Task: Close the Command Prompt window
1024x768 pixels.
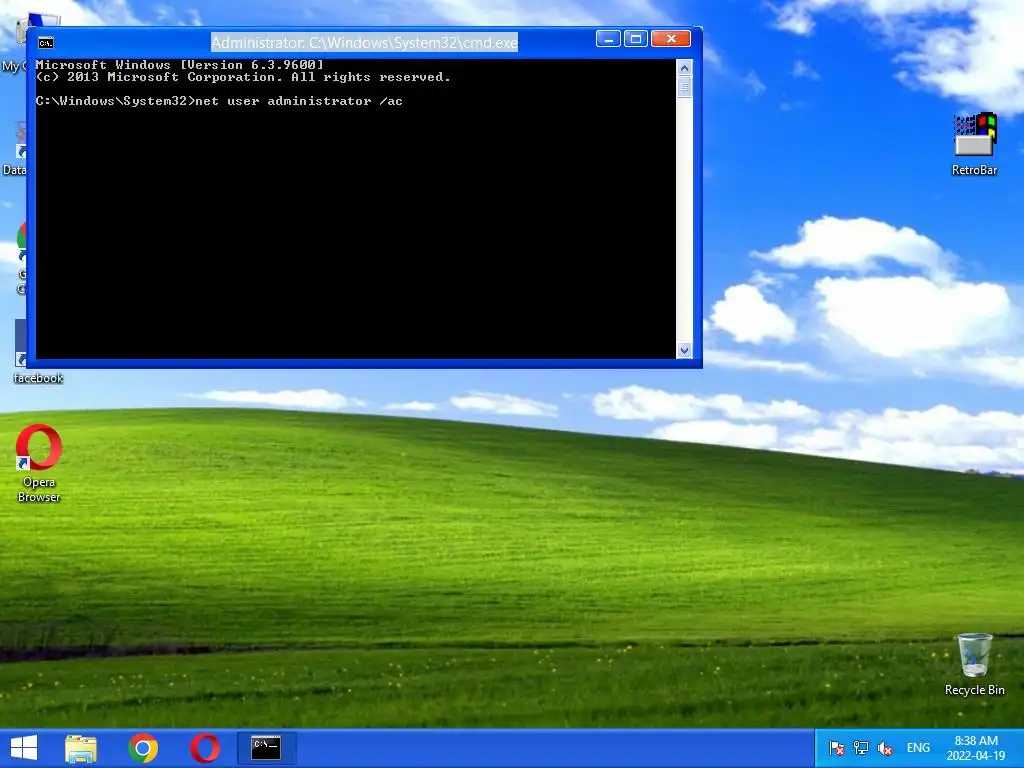Action: tap(671, 39)
